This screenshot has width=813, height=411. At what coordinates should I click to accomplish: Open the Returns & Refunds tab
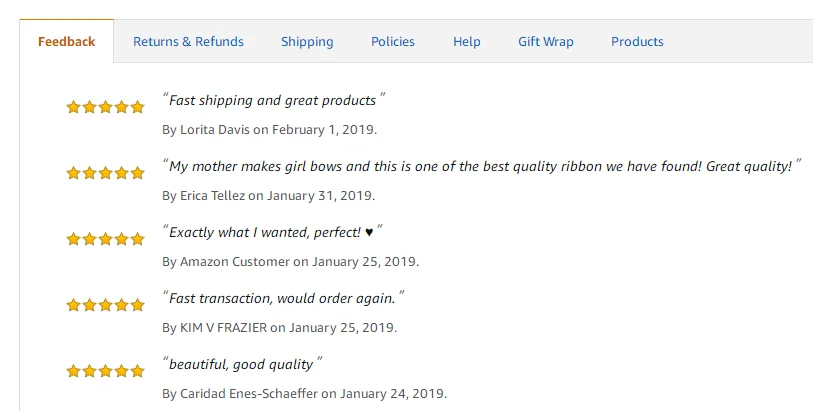tap(188, 41)
